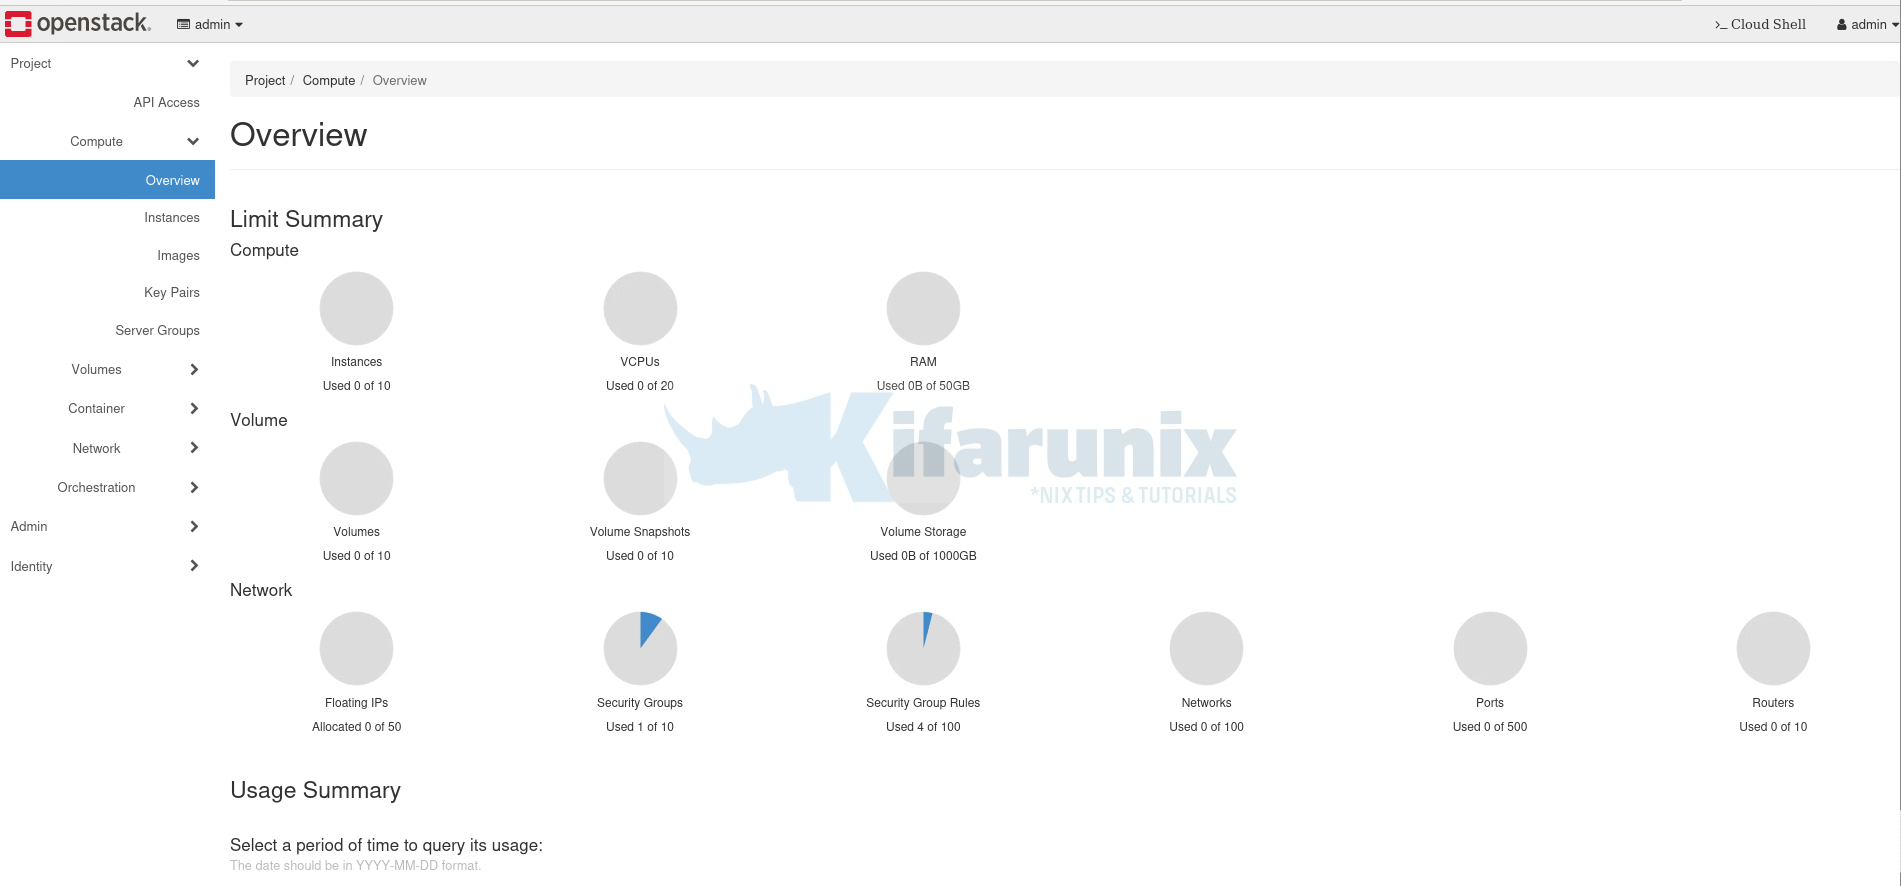
Task: Navigate to Key Pairs
Action: pyautogui.click(x=171, y=292)
